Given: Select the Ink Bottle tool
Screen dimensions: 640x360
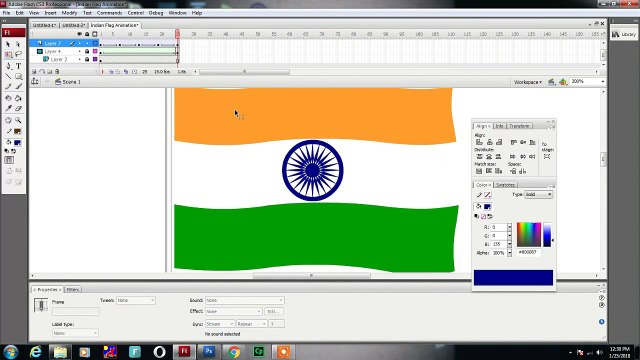Looking at the screenshot, I should point(8,98).
